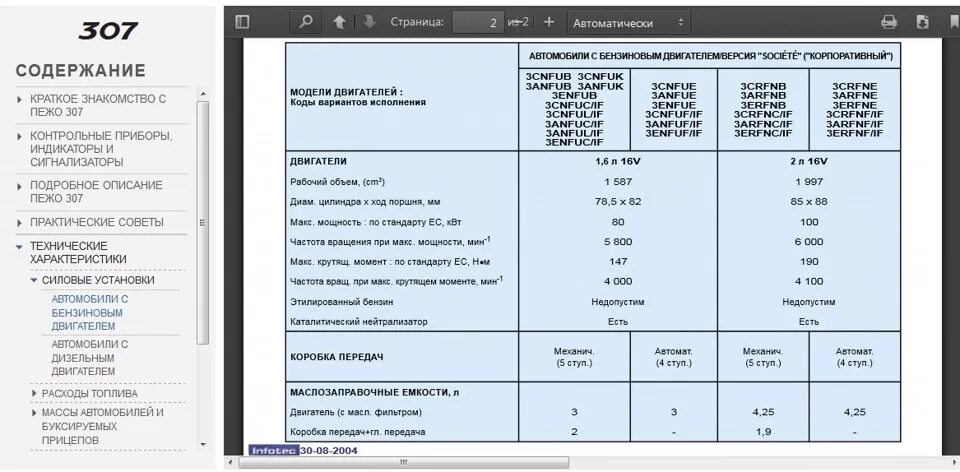The image size is (960, 472).
Task: Click the contents scrollbar down arrow
Action: tap(203, 445)
